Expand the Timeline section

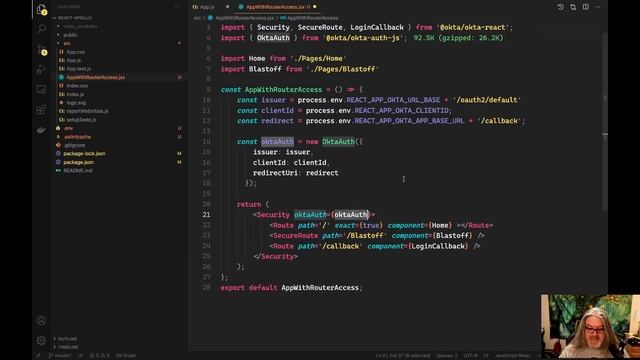(x=68, y=347)
